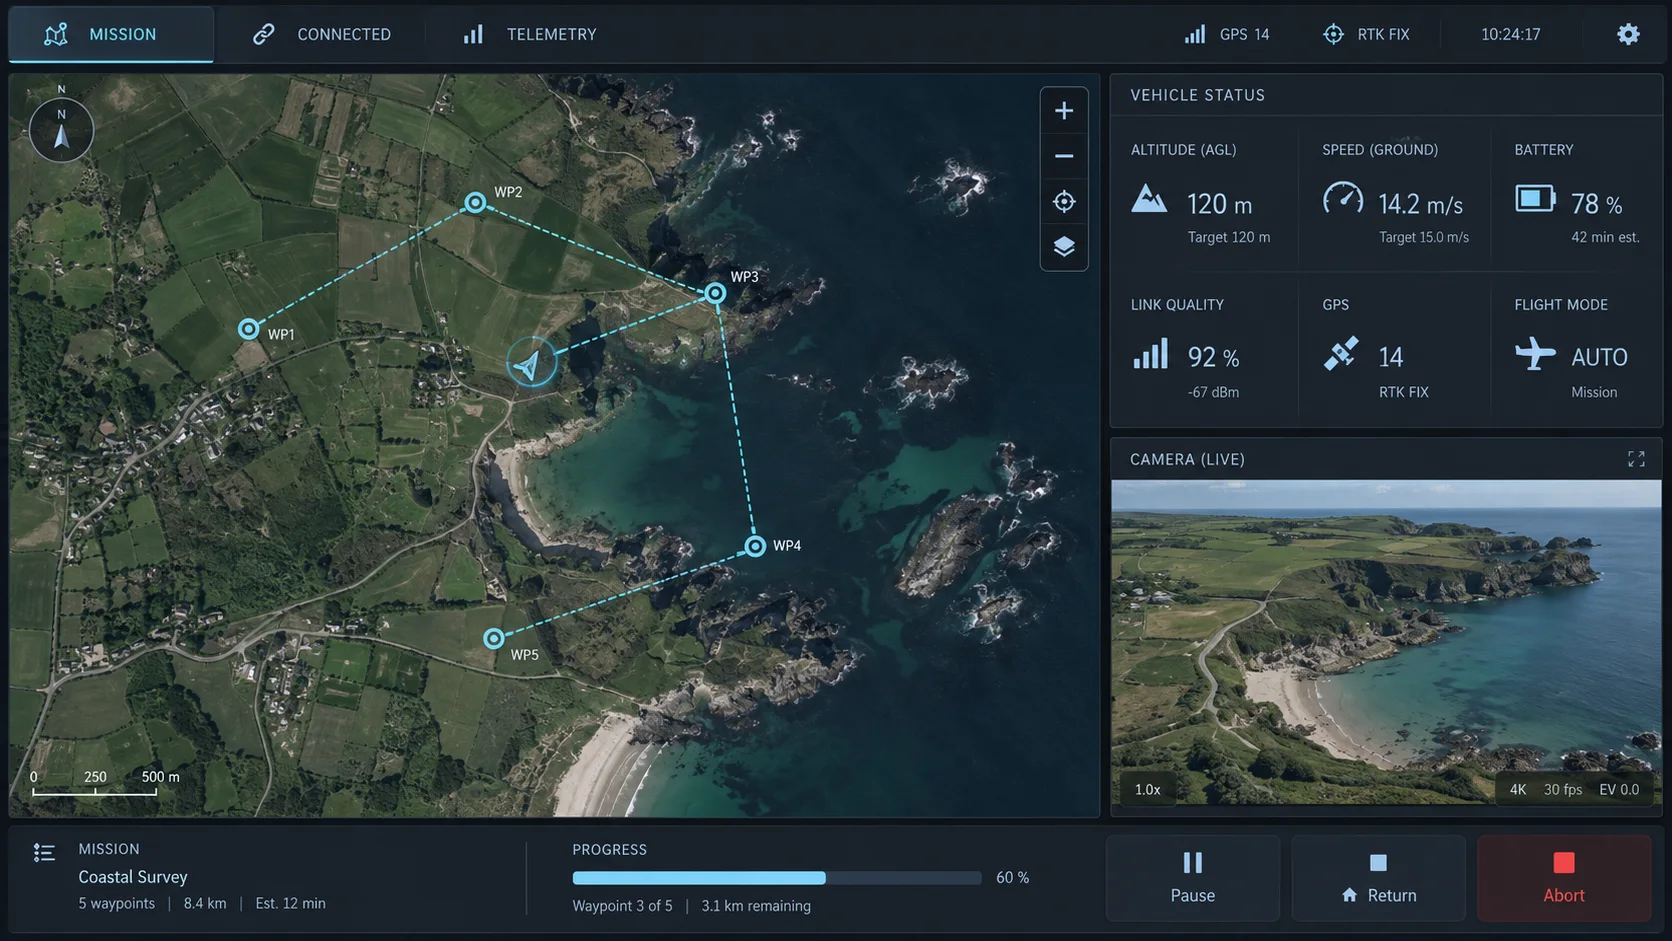The width and height of the screenshot is (1672, 941).
Task: Click the Coastal Survey mission name
Action: point(133,877)
